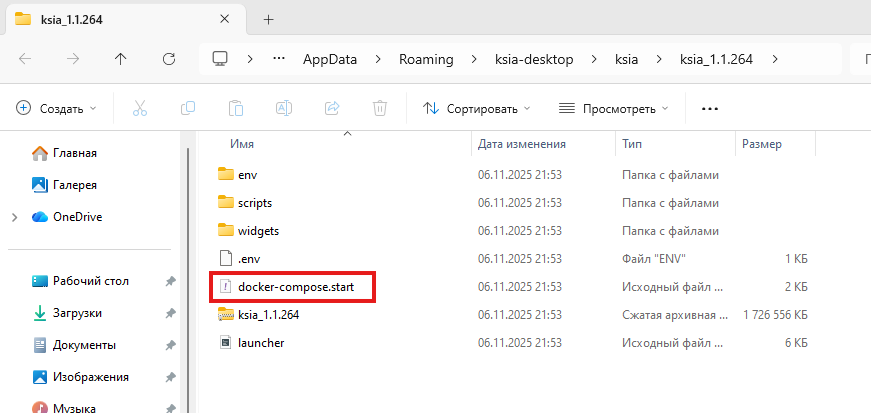
Task: Close the ksia_1.1.264 tab
Action: pyautogui.click(x=224, y=19)
